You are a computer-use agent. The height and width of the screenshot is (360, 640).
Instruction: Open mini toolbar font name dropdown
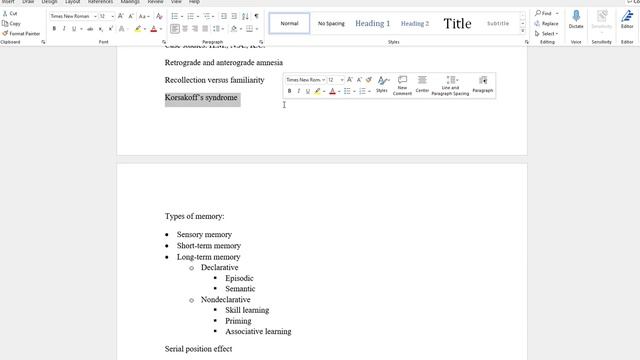click(x=323, y=80)
